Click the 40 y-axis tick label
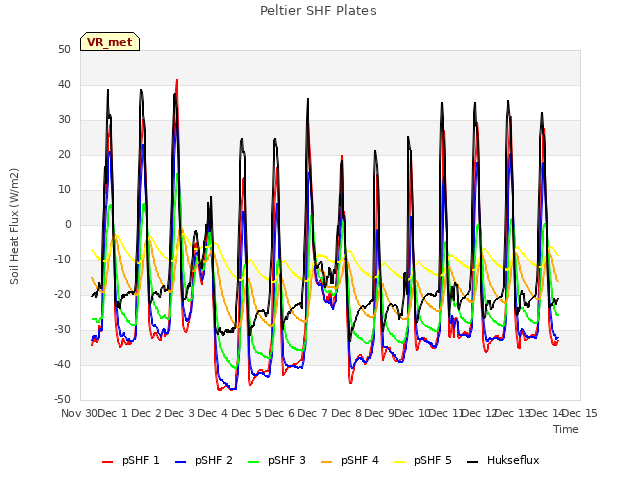 [x=64, y=85]
